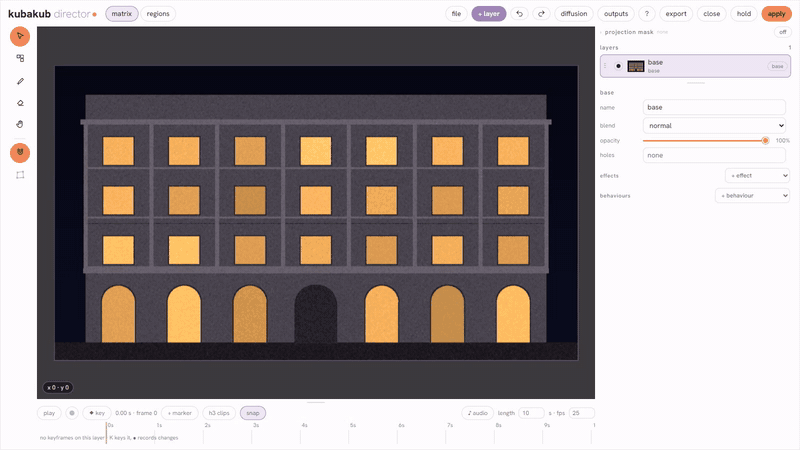Image resolution: width=800 pixels, height=450 pixels.
Task: Click the orange dot by director
Action: [x=94, y=14]
